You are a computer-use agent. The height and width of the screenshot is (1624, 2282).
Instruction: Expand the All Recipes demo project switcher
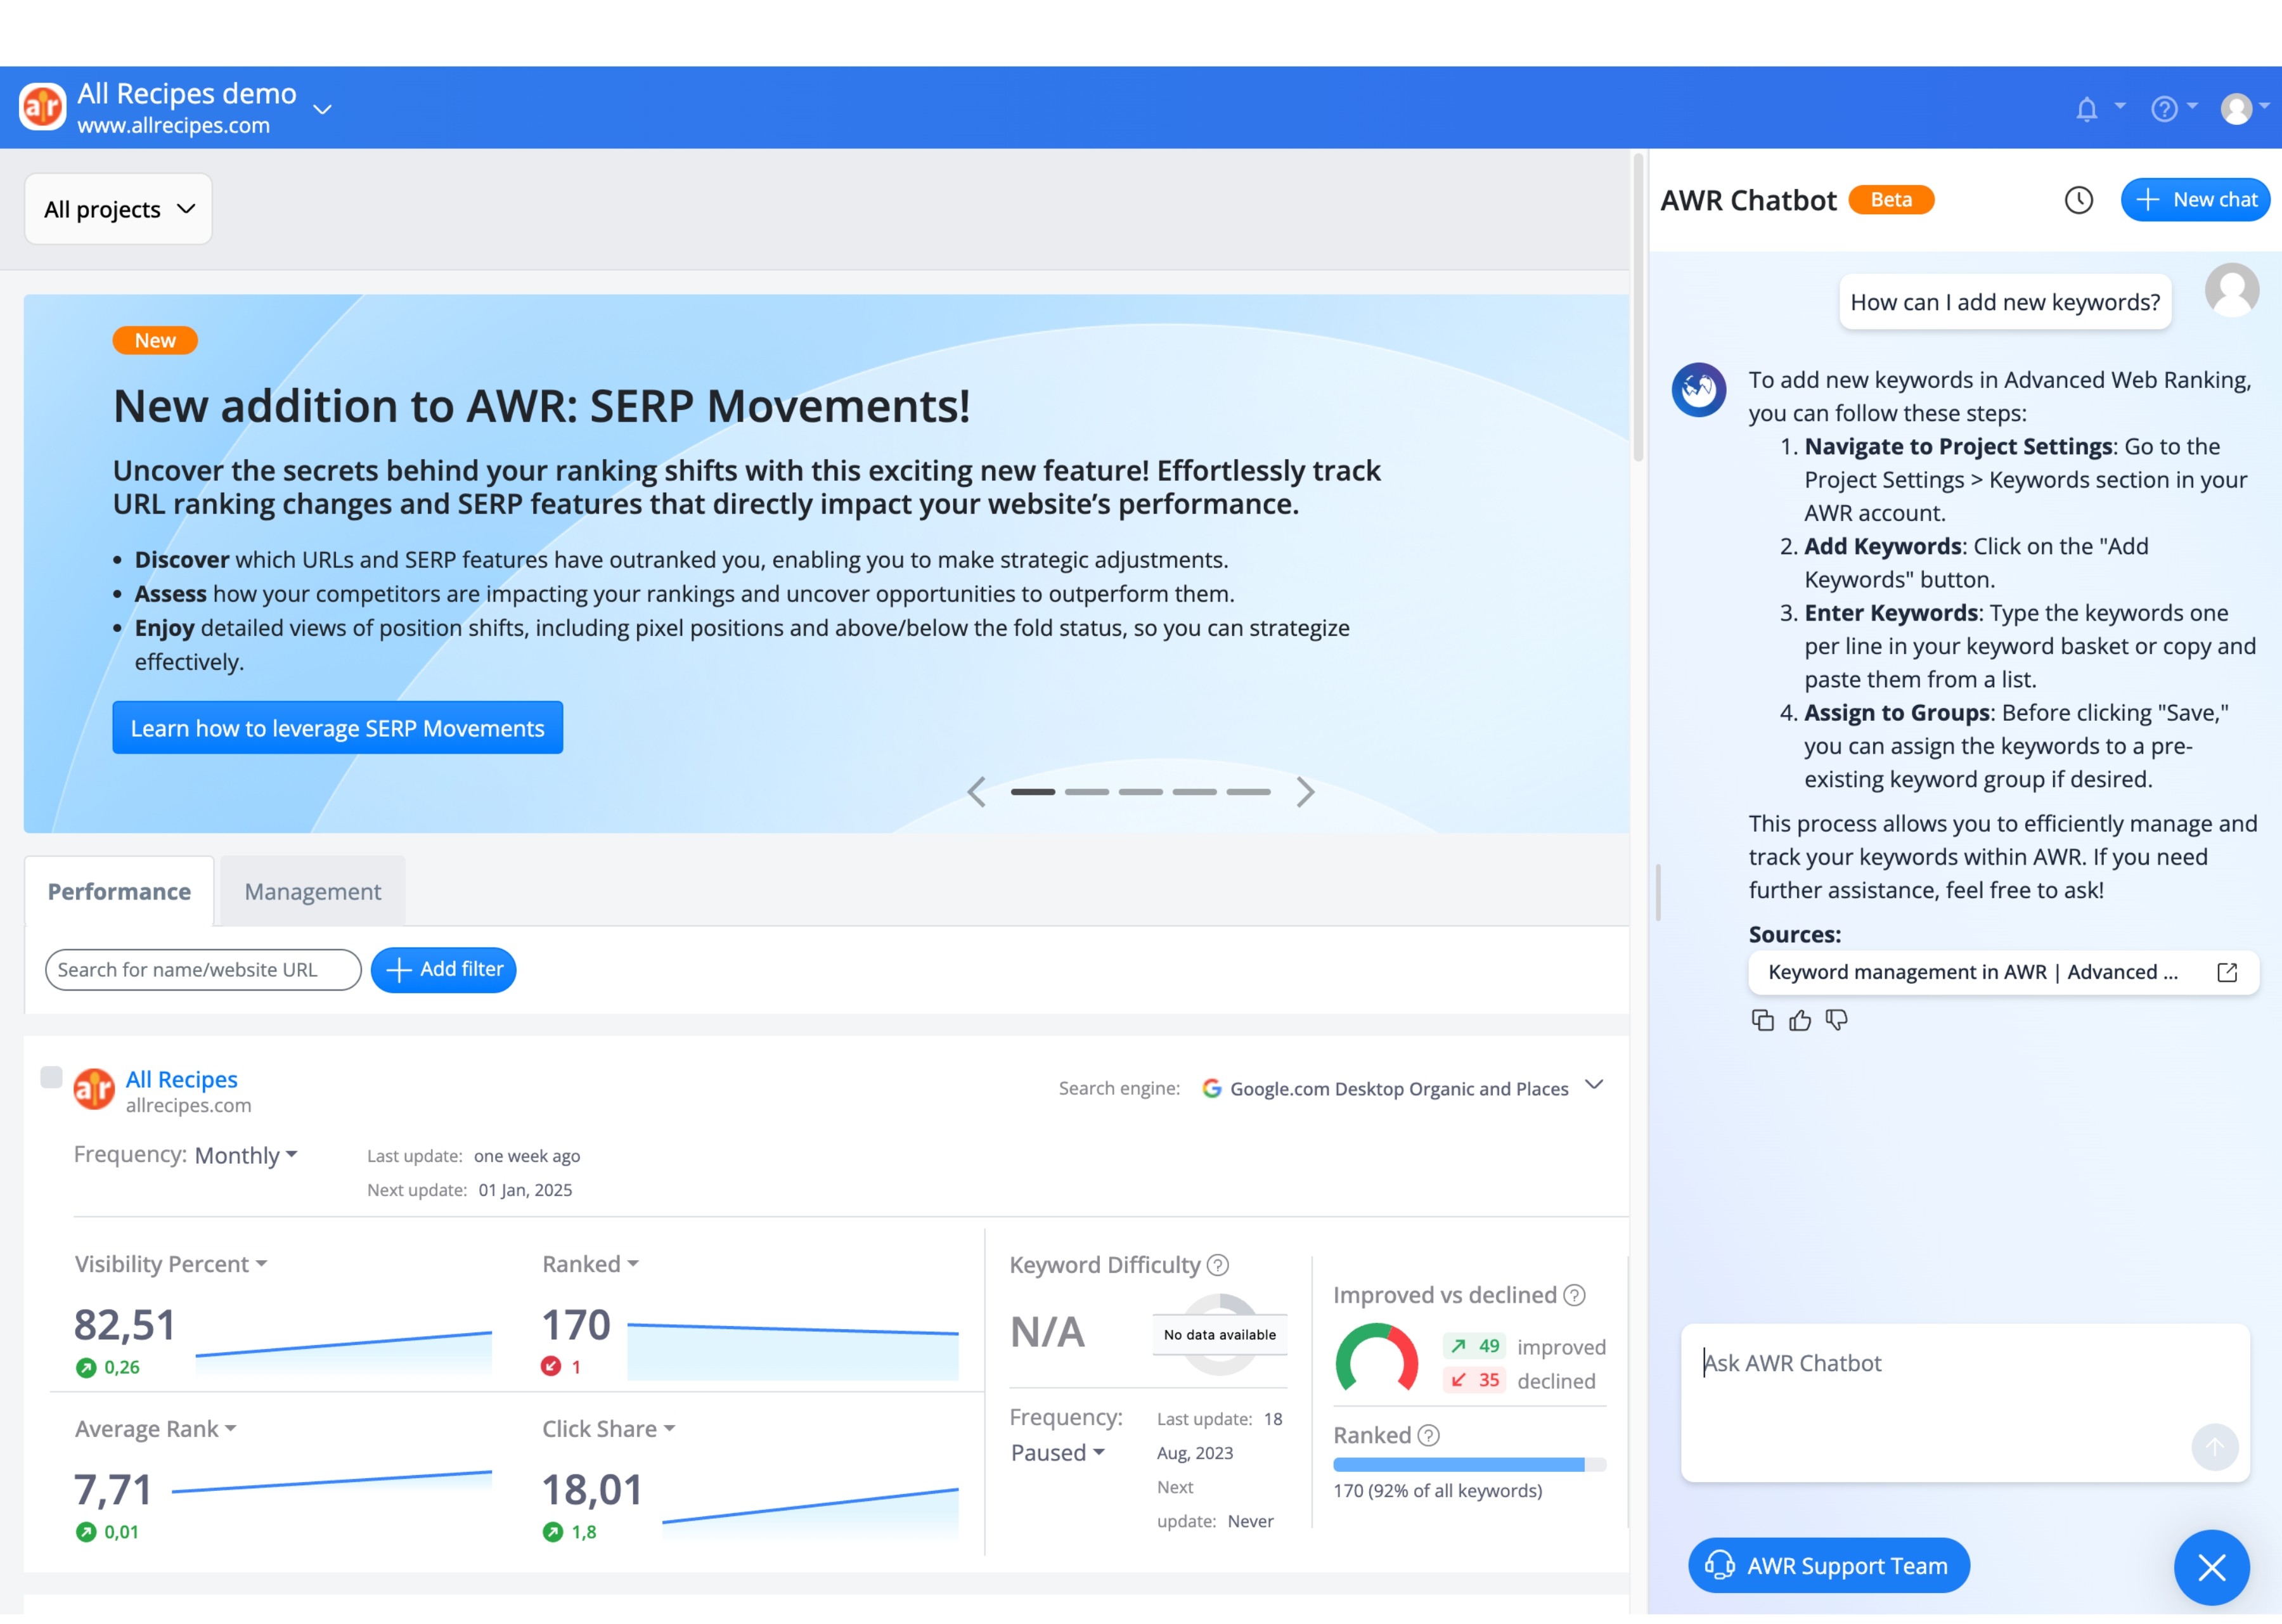tap(322, 108)
